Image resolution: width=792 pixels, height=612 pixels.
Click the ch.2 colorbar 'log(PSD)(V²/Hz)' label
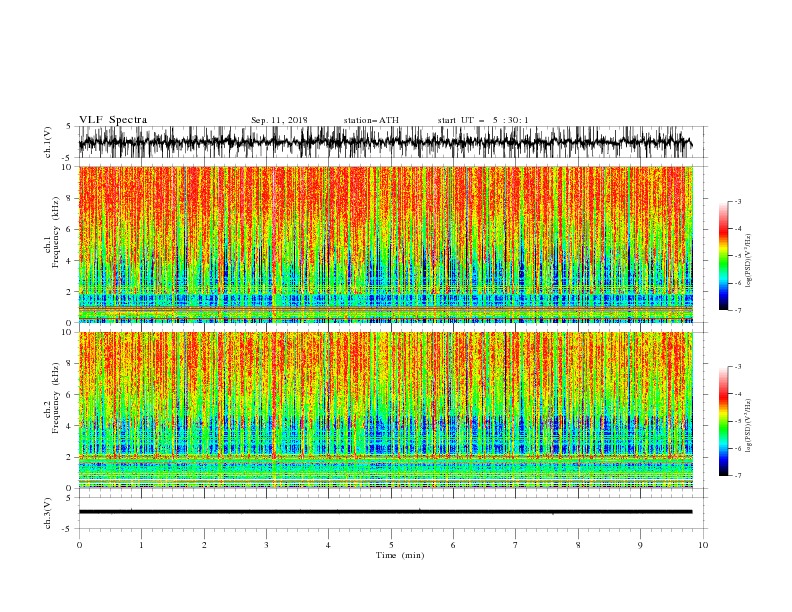coord(749,425)
